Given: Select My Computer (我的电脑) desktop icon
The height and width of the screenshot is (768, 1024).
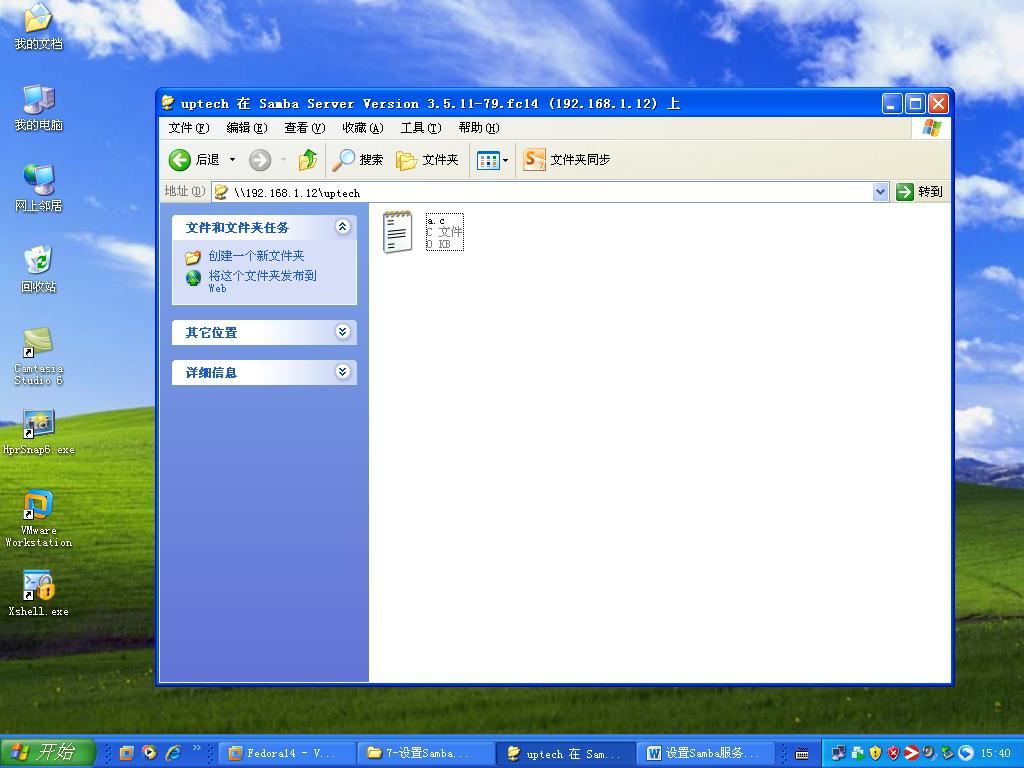Looking at the screenshot, I should (x=39, y=108).
